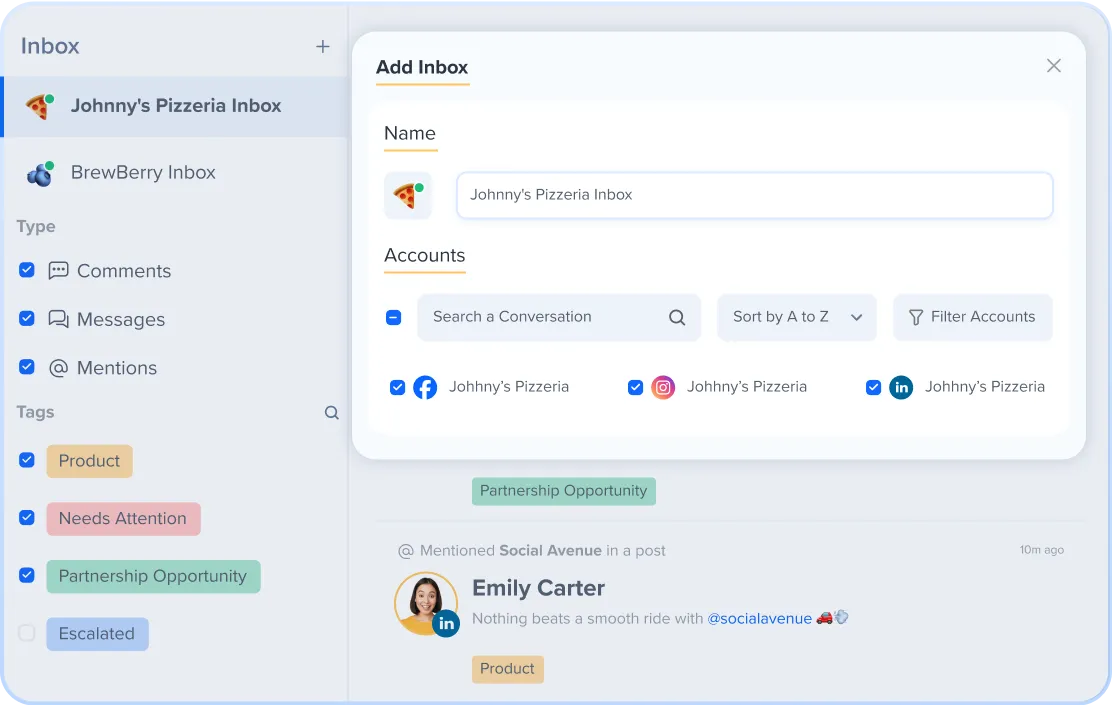The width and height of the screenshot is (1112, 705).
Task: Uncheck the Comments type checkbox
Action: pyautogui.click(x=27, y=270)
